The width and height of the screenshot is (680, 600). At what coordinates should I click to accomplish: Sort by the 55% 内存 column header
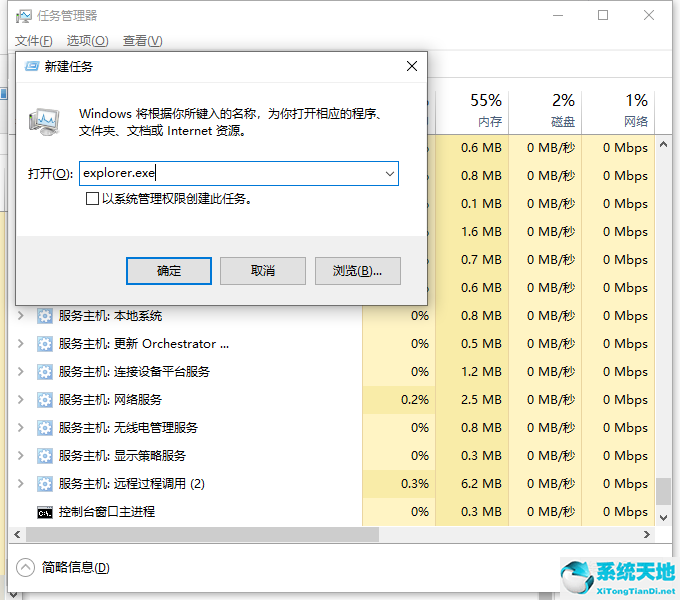click(472, 111)
